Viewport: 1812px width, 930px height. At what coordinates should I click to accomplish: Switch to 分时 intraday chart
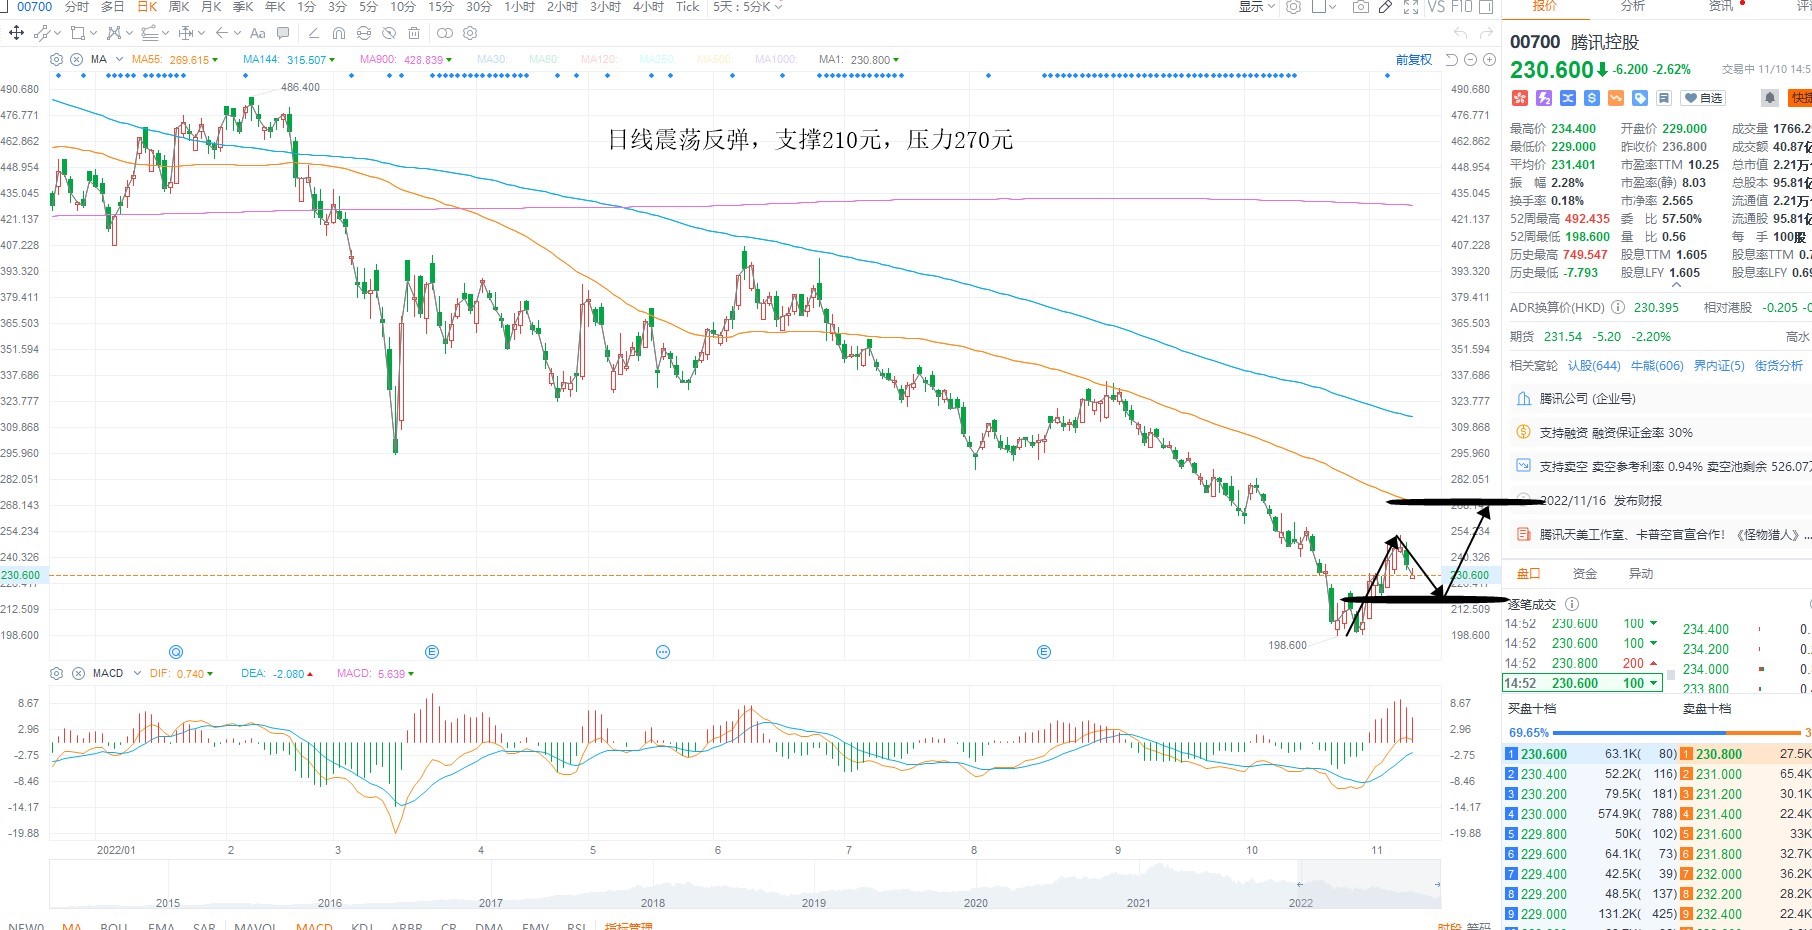click(x=77, y=7)
